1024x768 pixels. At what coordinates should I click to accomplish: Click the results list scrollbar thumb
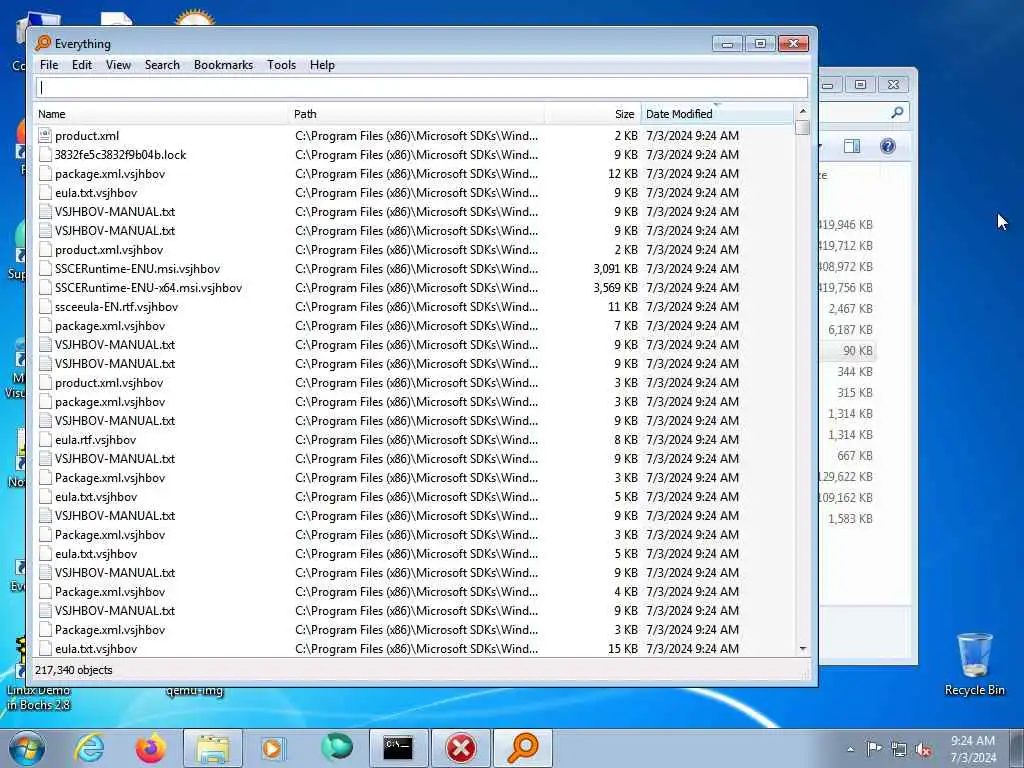[803, 127]
